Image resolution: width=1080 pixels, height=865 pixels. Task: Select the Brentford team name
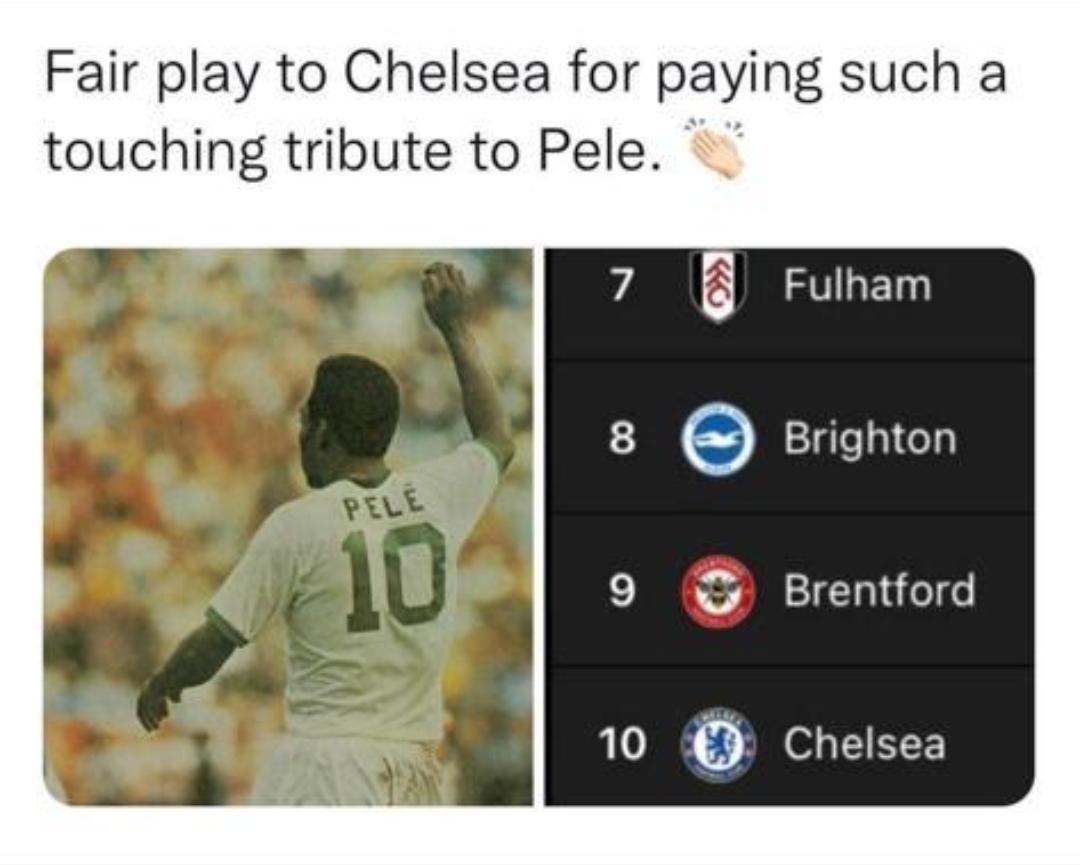pos(879,591)
